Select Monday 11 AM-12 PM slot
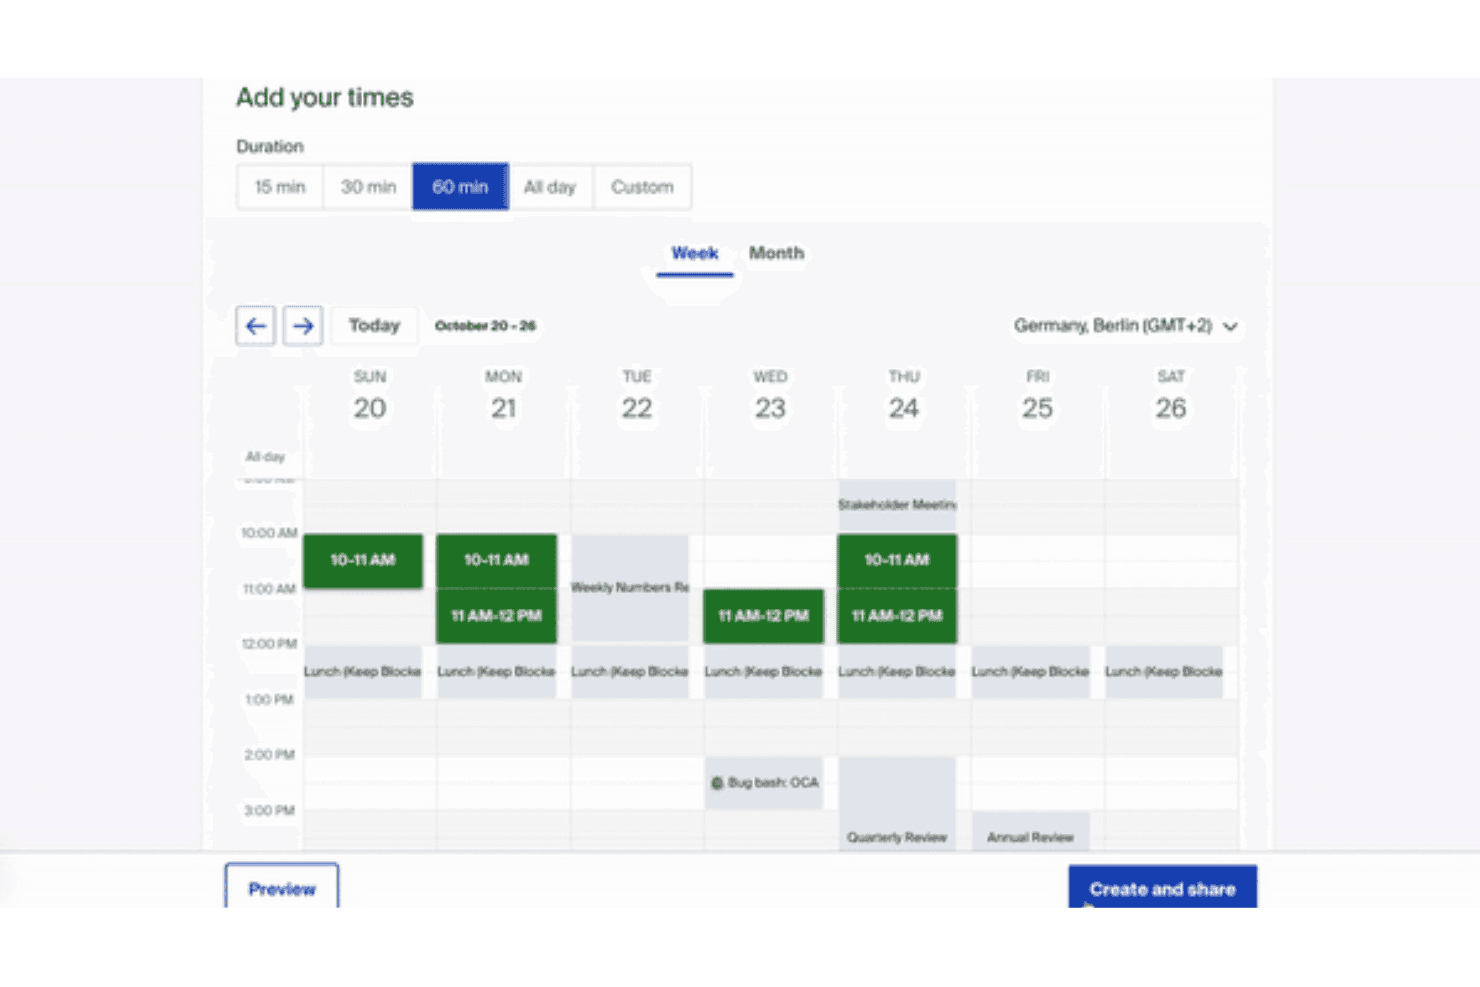This screenshot has width=1480, height=987. 496,616
